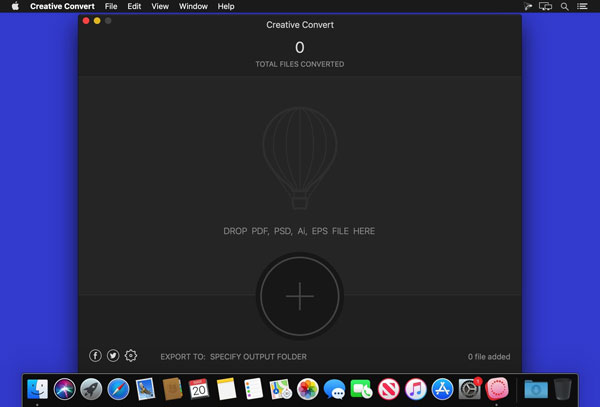The width and height of the screenshot is (600, 407).
Task: Open the Facebook share icon
Action: click(x=95, y=356)
